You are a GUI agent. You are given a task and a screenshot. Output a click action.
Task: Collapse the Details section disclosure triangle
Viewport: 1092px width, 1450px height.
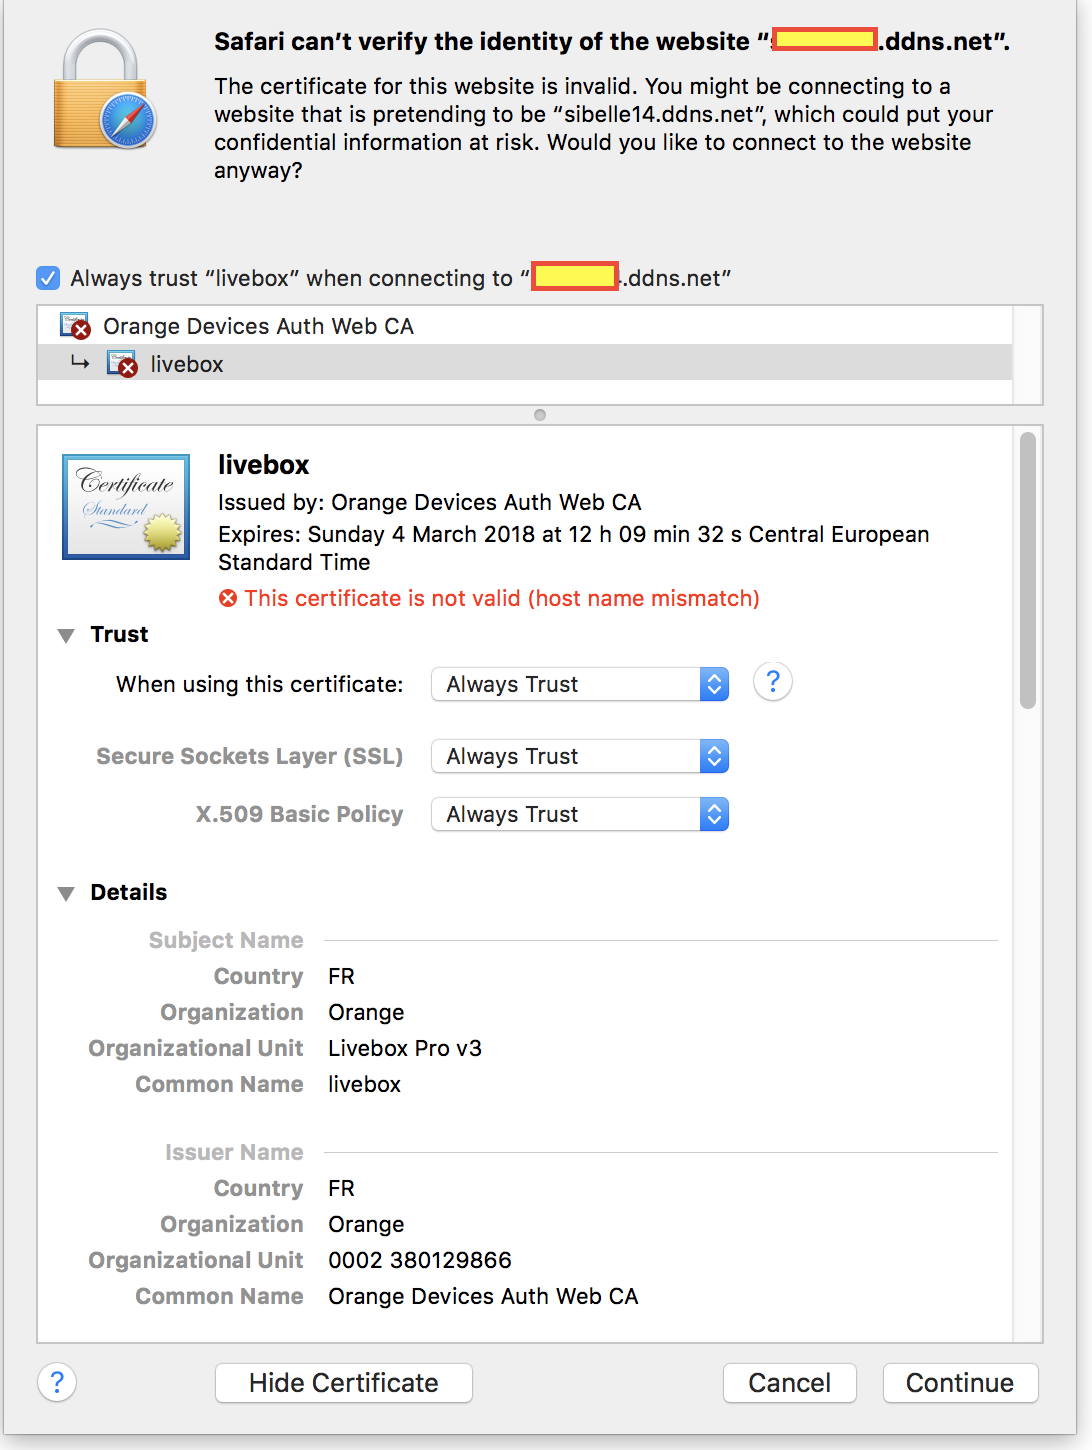coord(66,893)
